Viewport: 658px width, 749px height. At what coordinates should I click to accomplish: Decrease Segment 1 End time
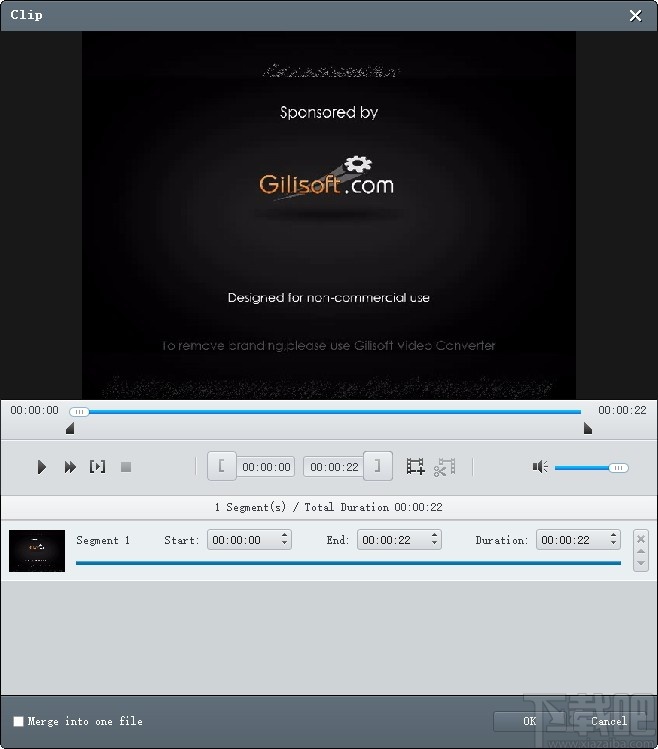tap(434, 544)
